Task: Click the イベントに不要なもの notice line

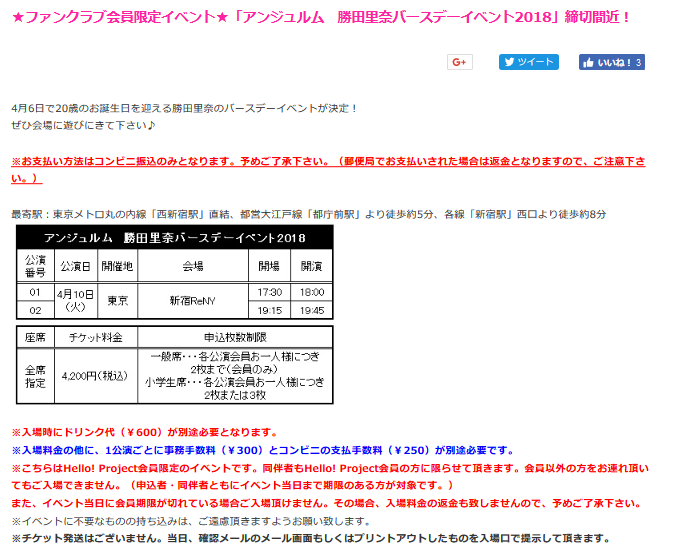Action: 191,521
